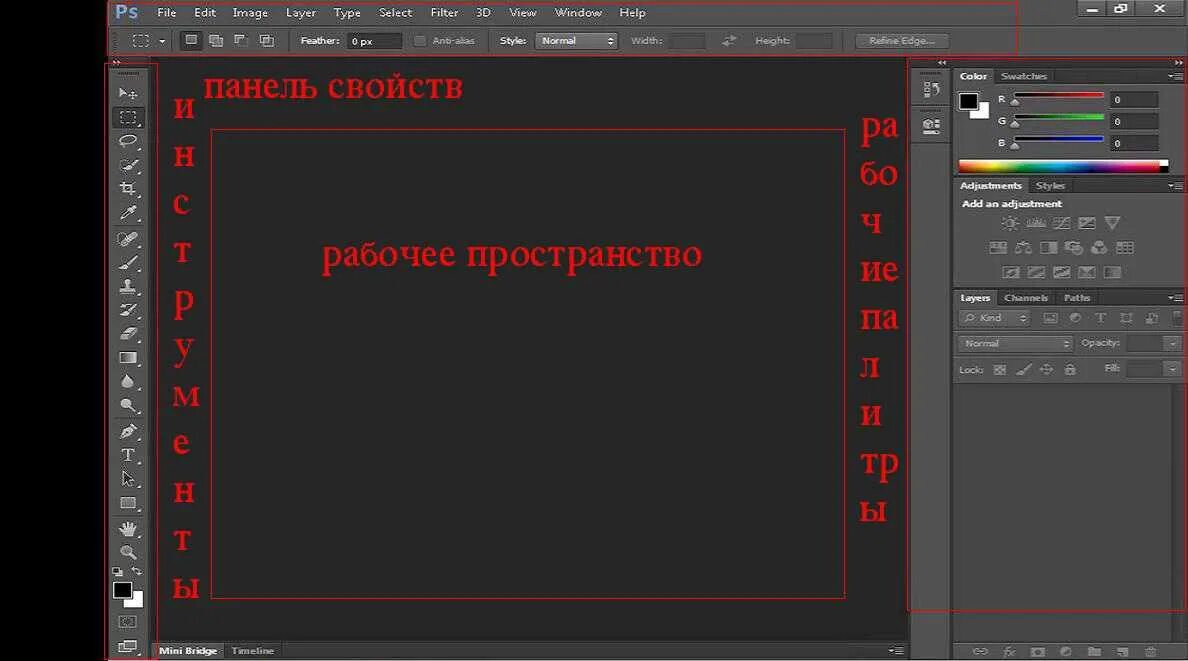Screen dimensions: 1188x661
Task: Open the Style dropdown set to Normal
Action: click(x=576, y=41)
